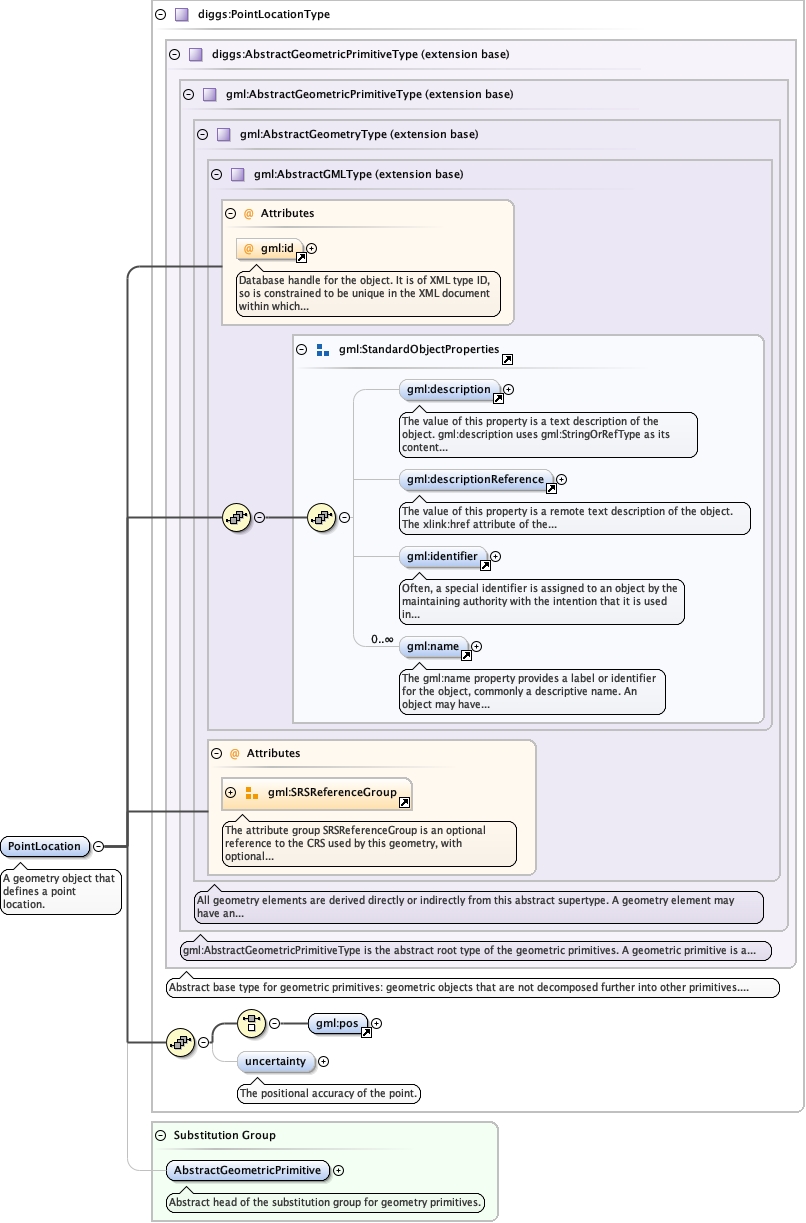
Task: Follow the reference arrow on gml:description
Action: click(x=498, y=398)
